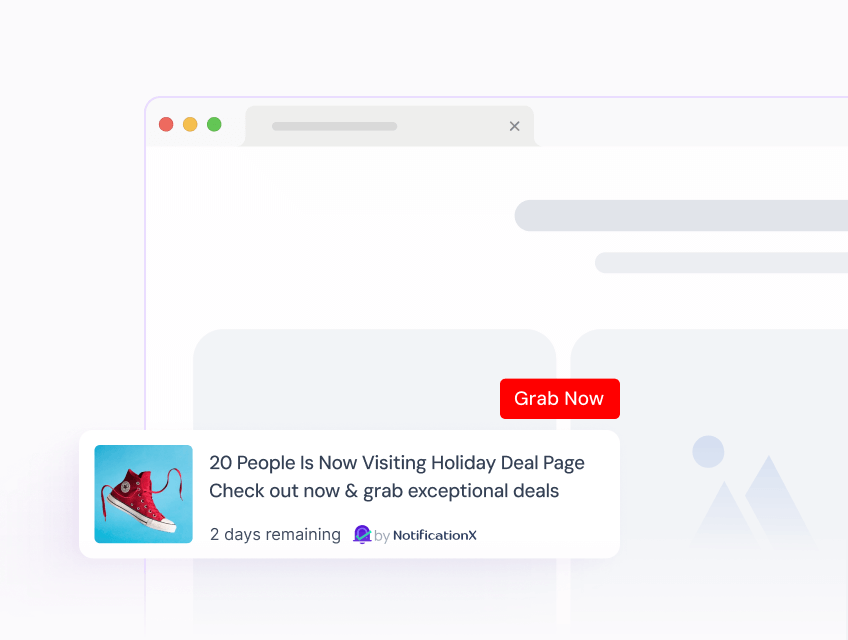Click the large gray heading placeholder bar
The width and height of the screenshot is (848, 640).
tap(681, 215)
